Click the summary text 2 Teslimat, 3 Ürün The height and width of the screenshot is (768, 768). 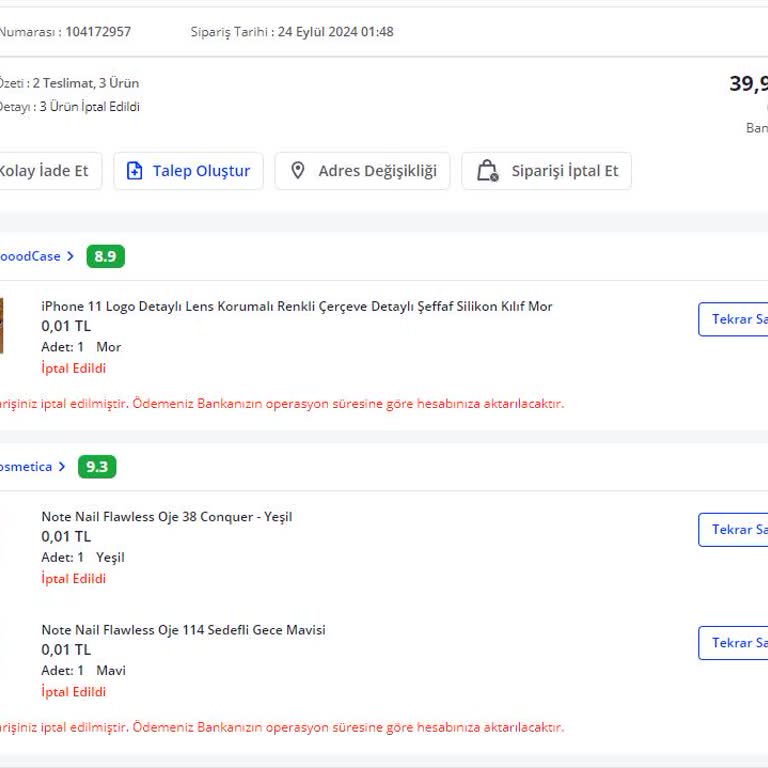pos(86,83)
